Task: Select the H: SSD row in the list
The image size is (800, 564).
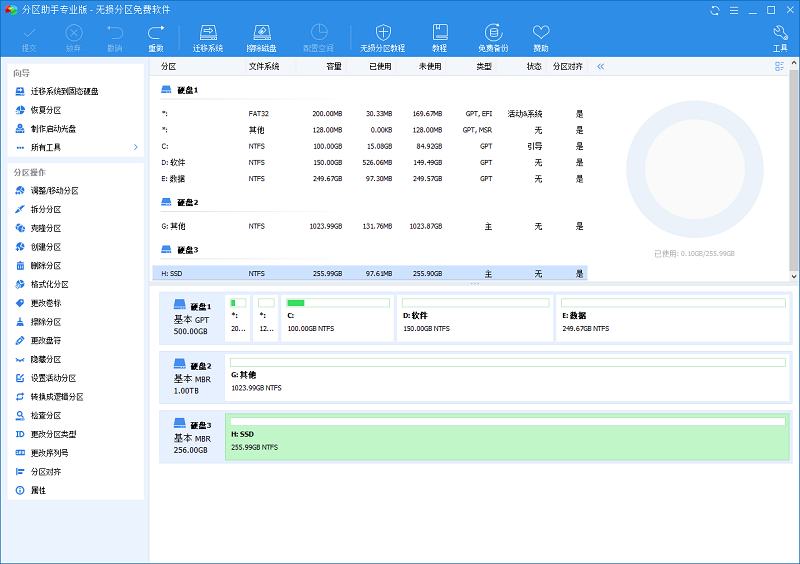Action: [370, 274]
